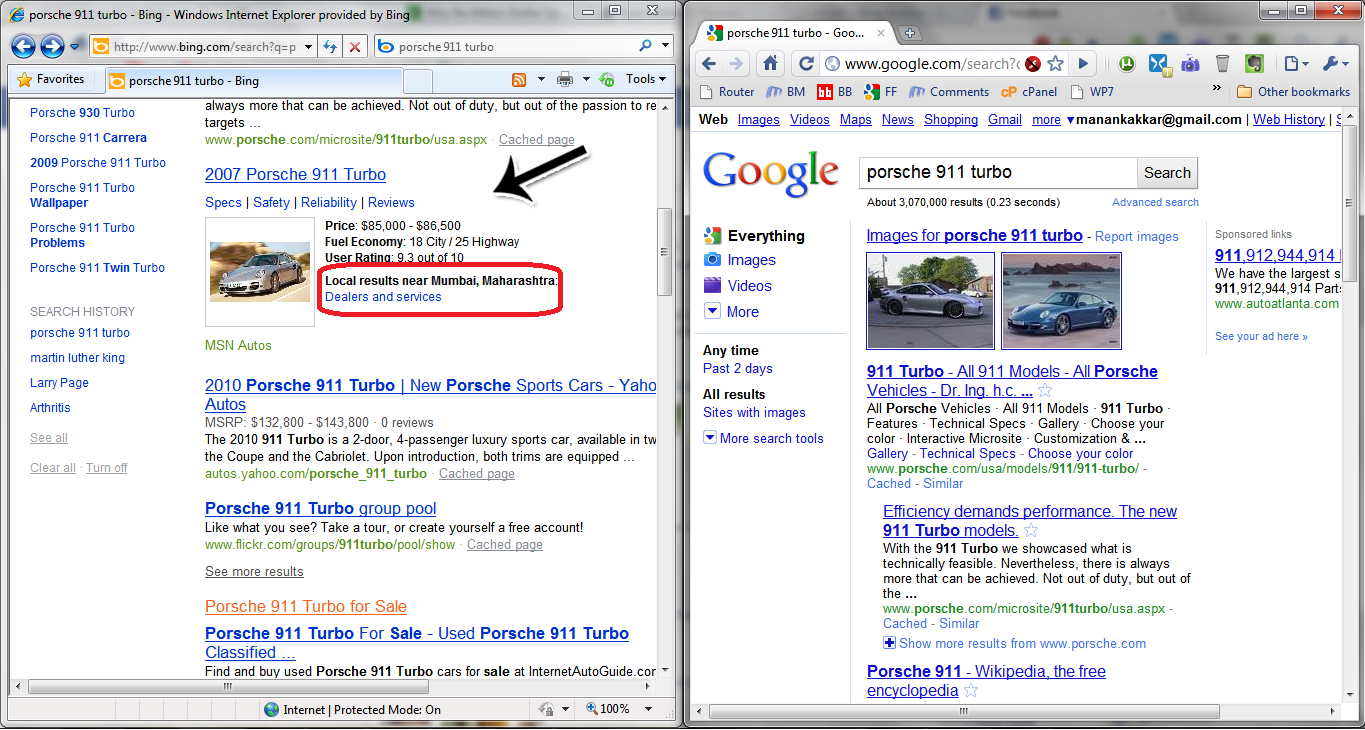The image size is (1365, 730).
Task: Switch to Google Images in the top nav
Action: point(758,120)
